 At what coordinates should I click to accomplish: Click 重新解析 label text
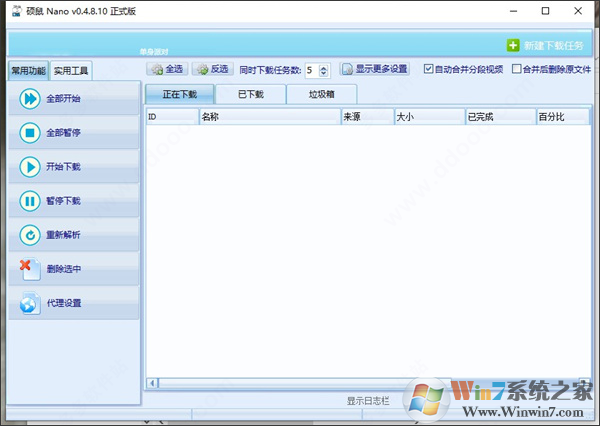tap(63, 235)
